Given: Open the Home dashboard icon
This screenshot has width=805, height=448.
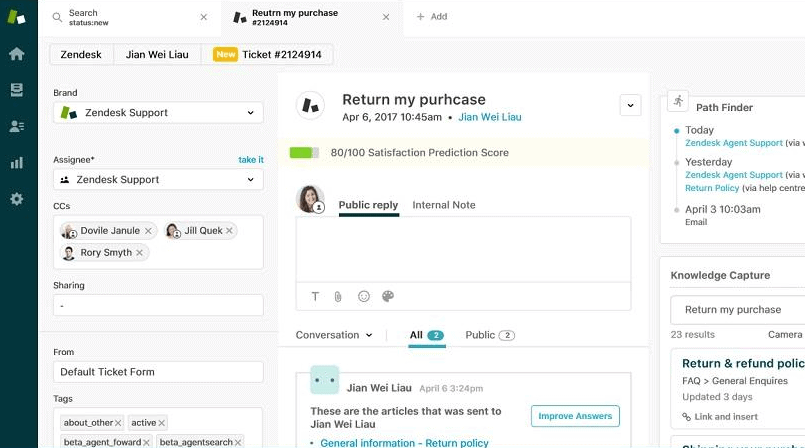Looking at the screenshot, I should [16, 53].
